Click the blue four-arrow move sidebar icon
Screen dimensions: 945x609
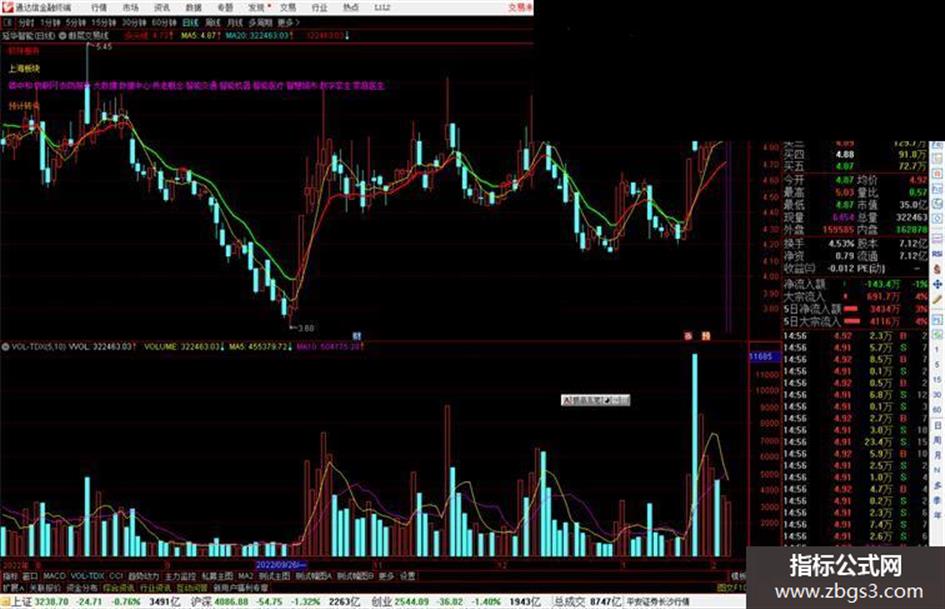[937, 284]
